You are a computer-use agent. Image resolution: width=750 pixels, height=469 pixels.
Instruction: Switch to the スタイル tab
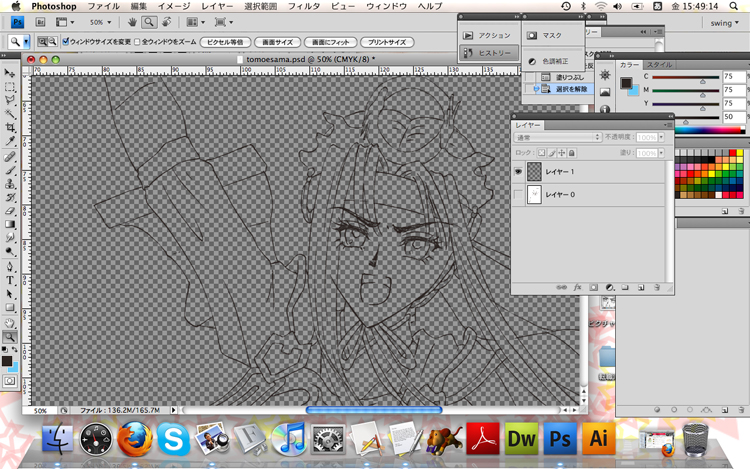pos(660,65)
